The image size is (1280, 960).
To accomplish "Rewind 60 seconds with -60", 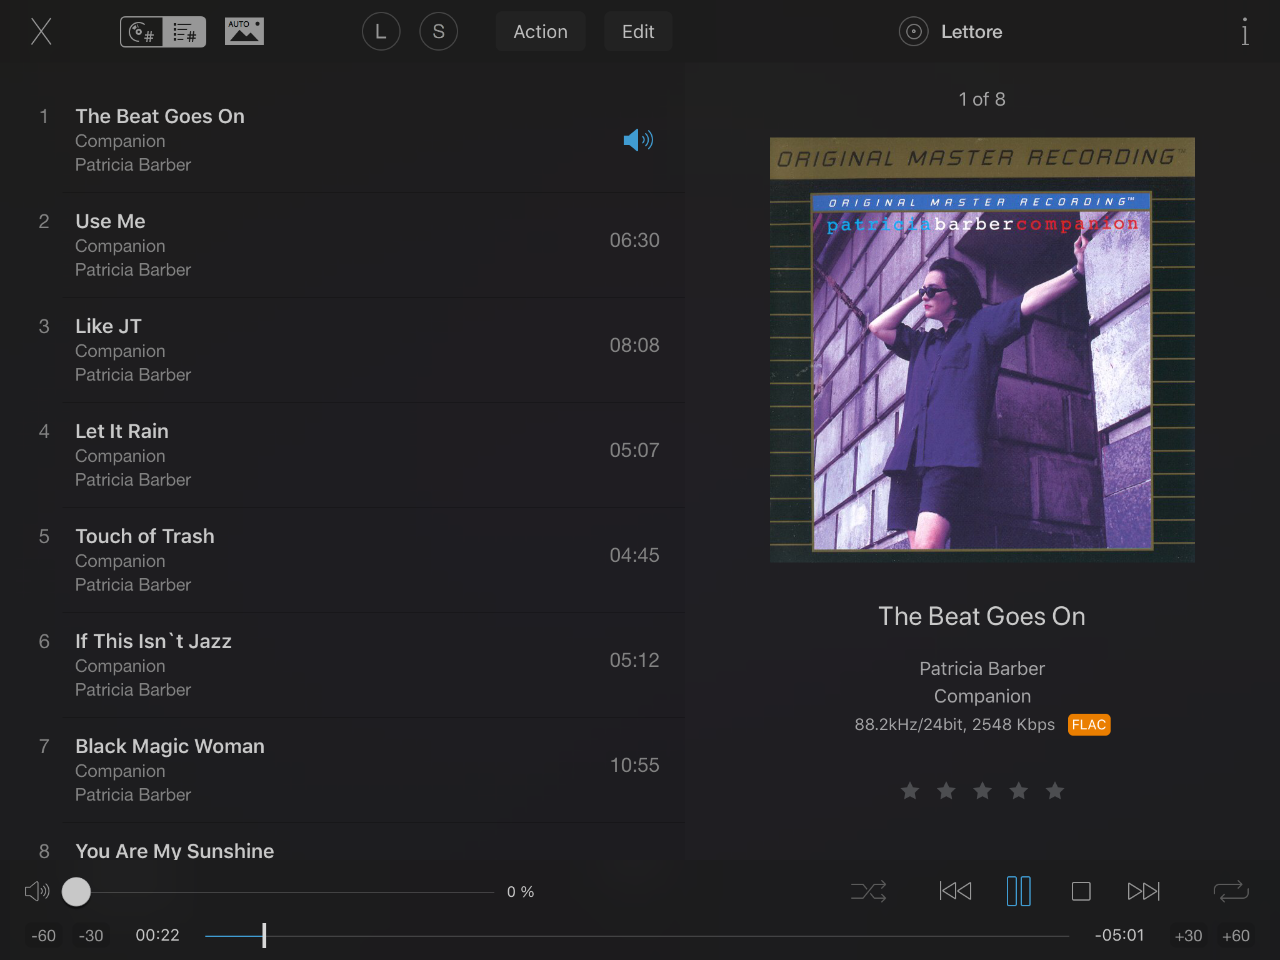I will click(x=43, y=936).
